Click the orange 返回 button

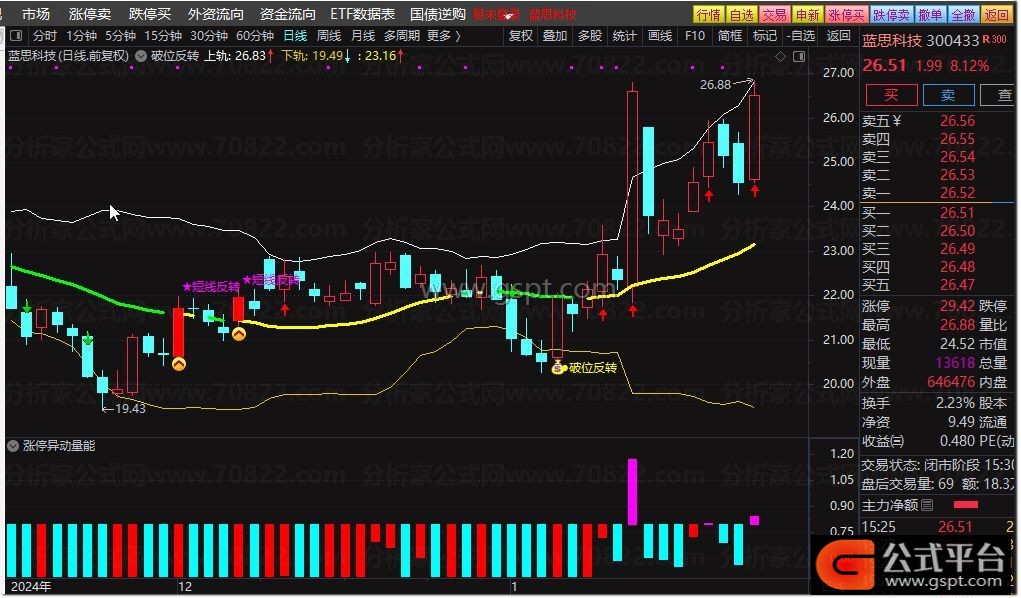click(x=997, y=14)
